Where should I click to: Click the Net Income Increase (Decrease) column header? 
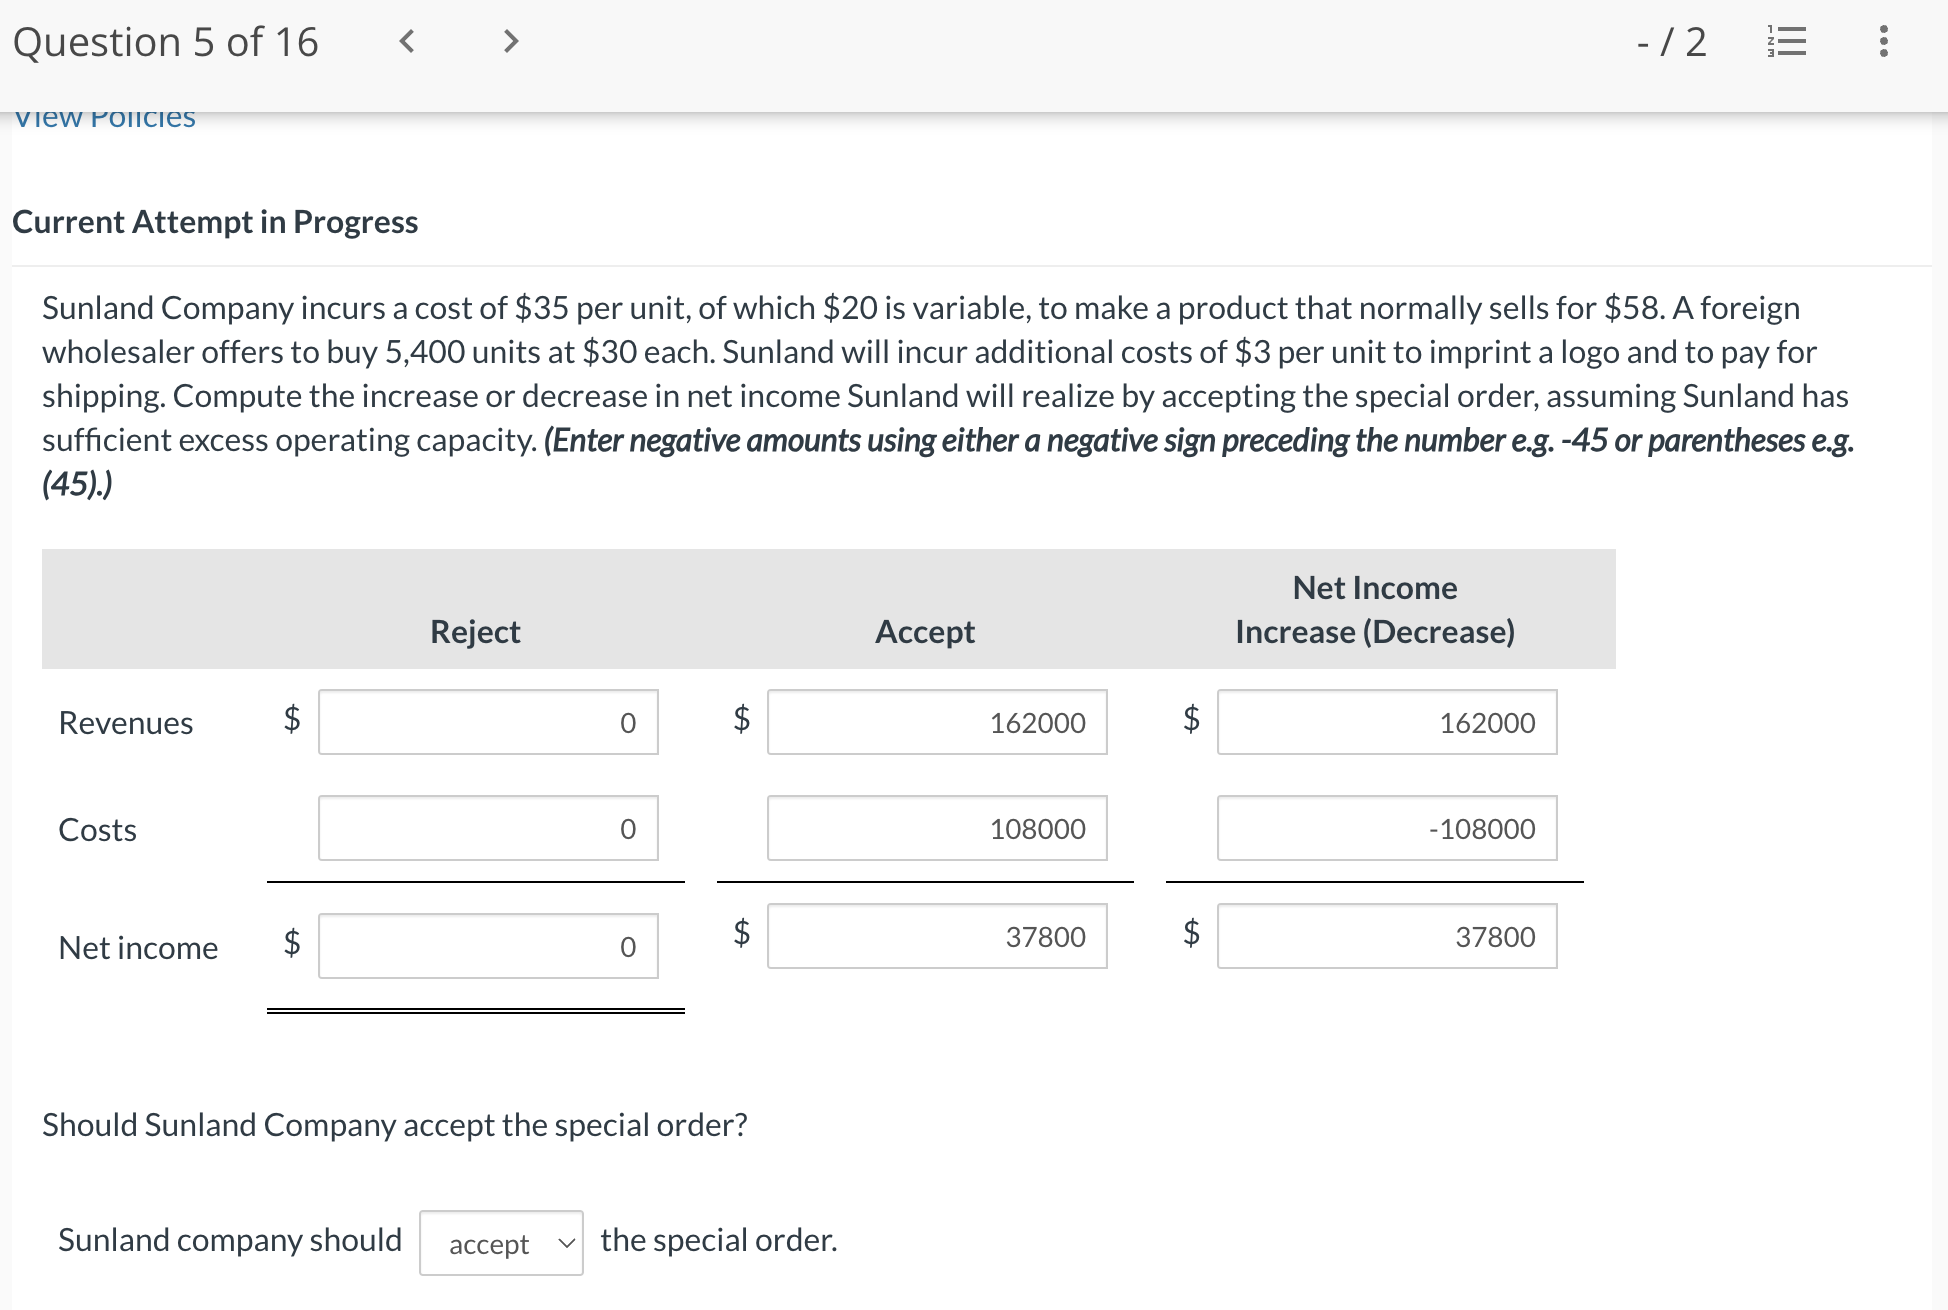coord(1374,609)
